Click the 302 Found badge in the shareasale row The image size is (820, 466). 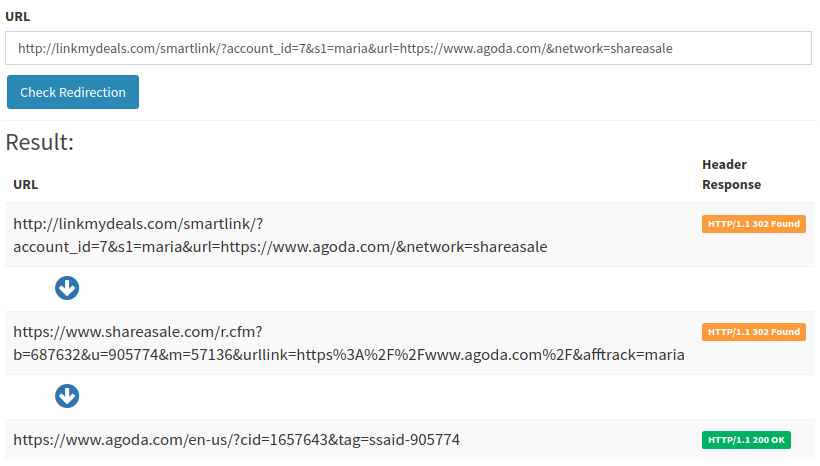coord(754,332)
